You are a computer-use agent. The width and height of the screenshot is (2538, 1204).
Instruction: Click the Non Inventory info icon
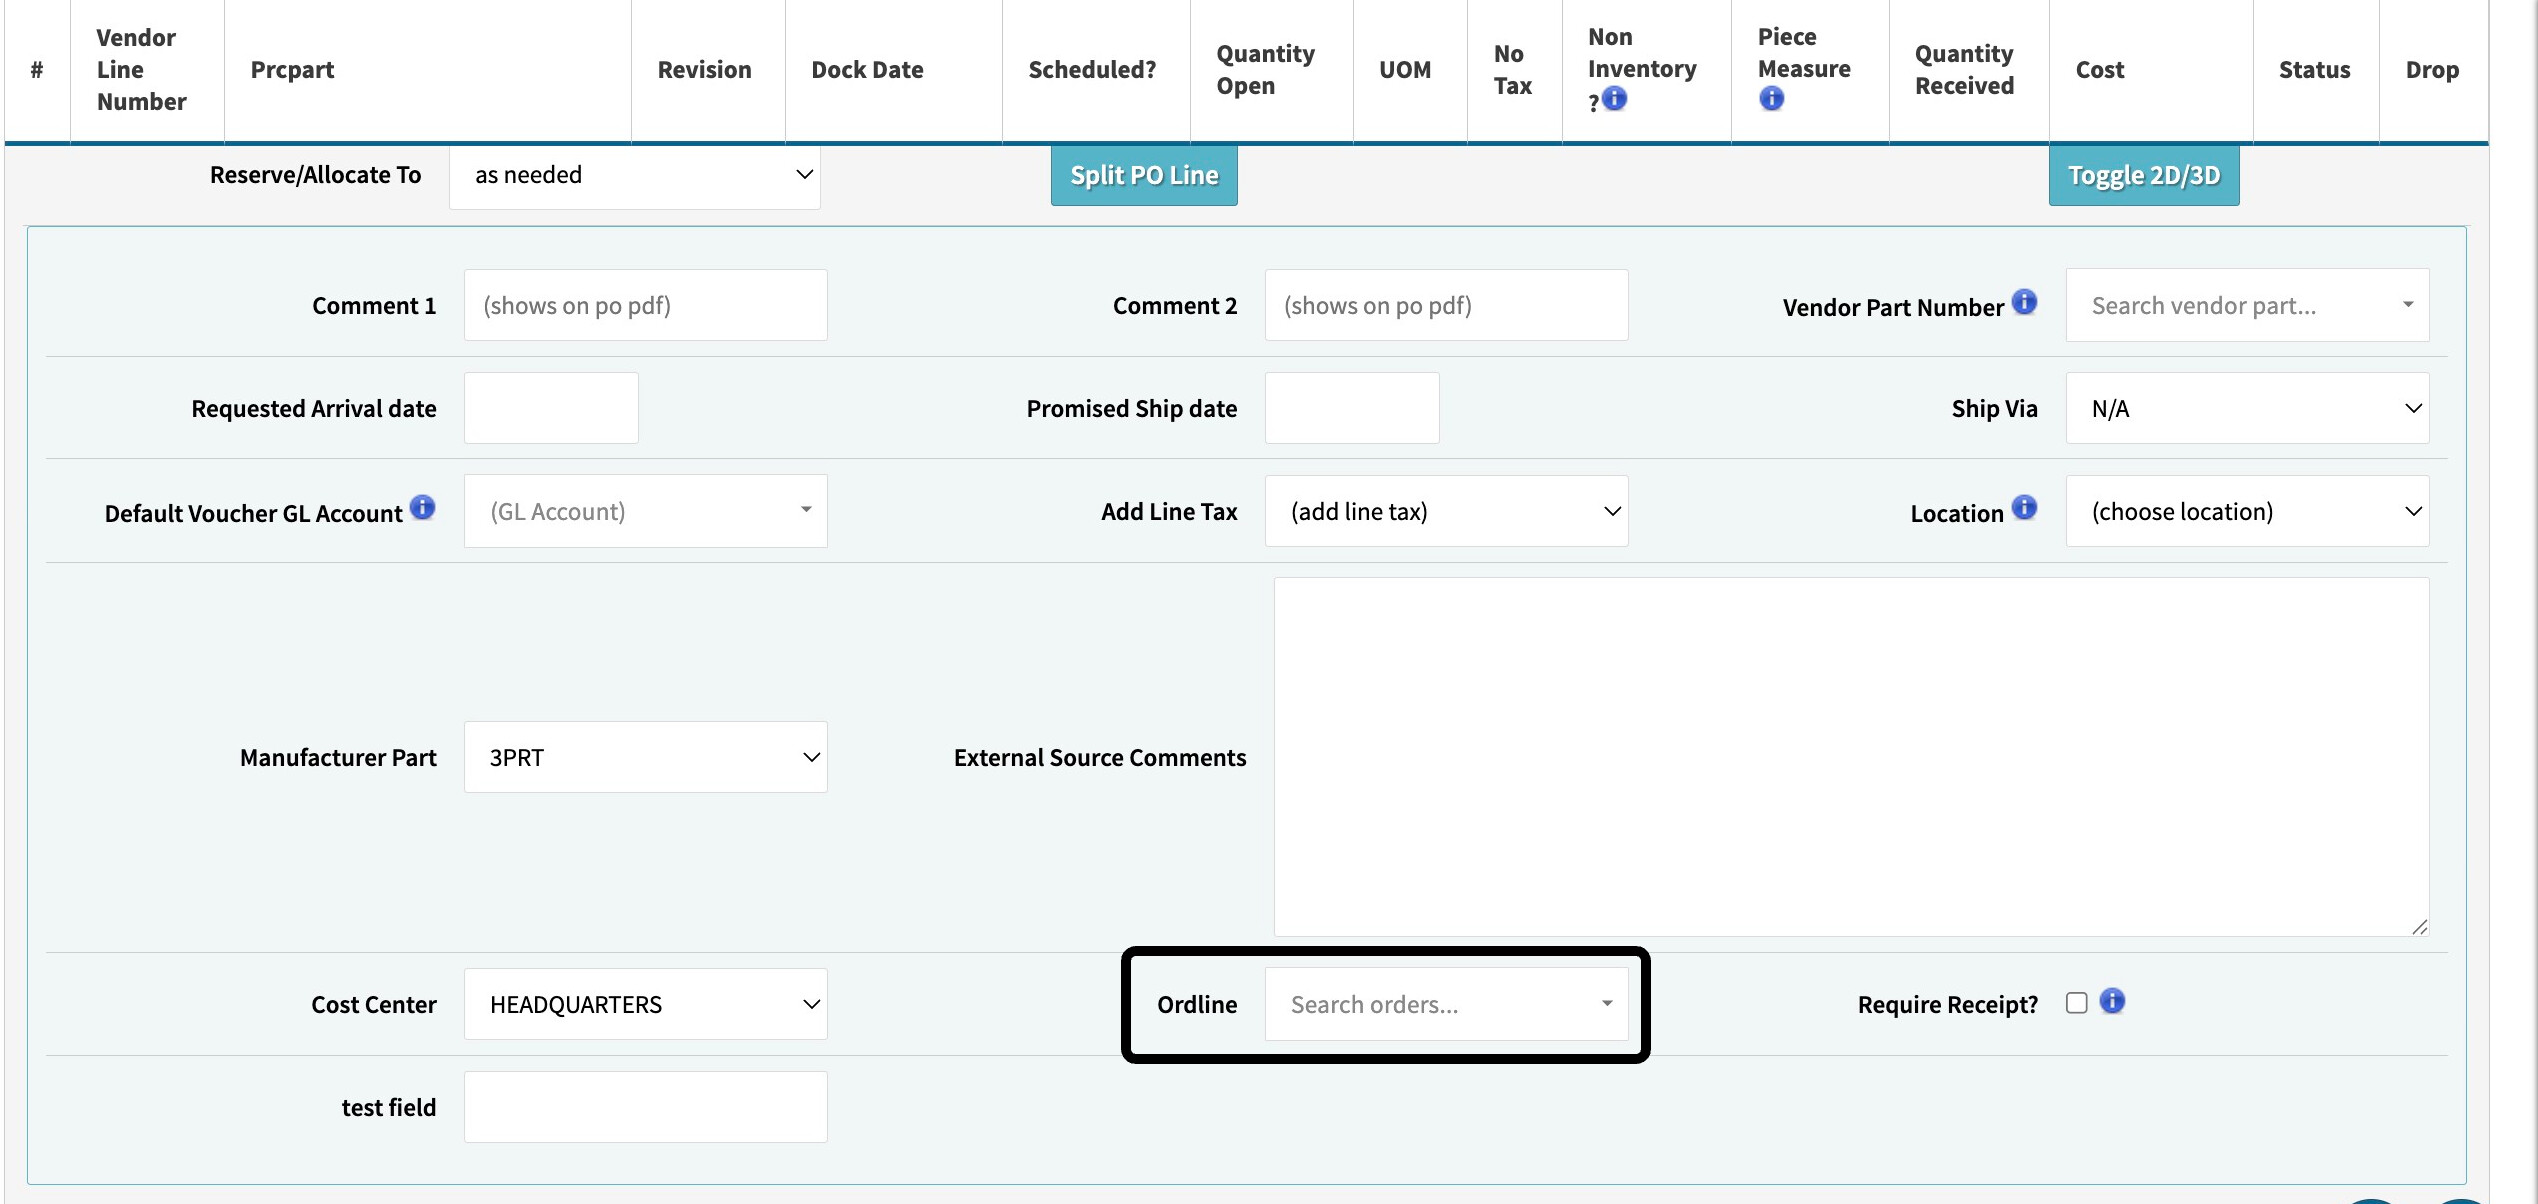point(1615,98)
